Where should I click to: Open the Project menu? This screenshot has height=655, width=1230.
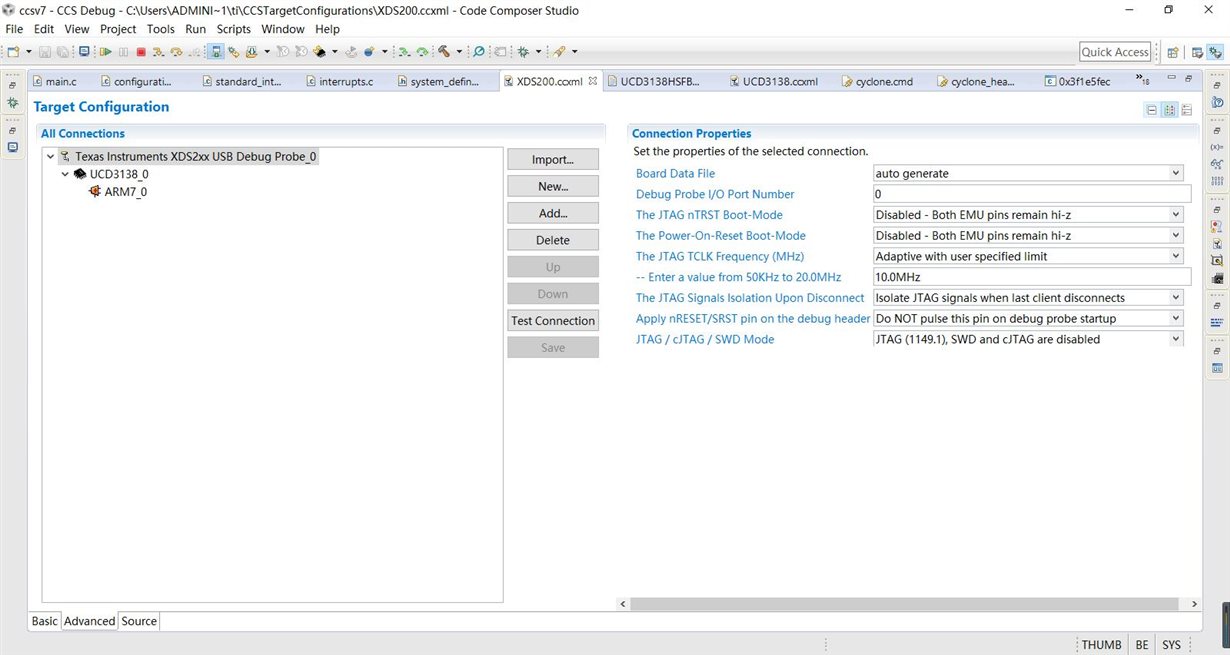pyautogui.click(x=118, y=29)
